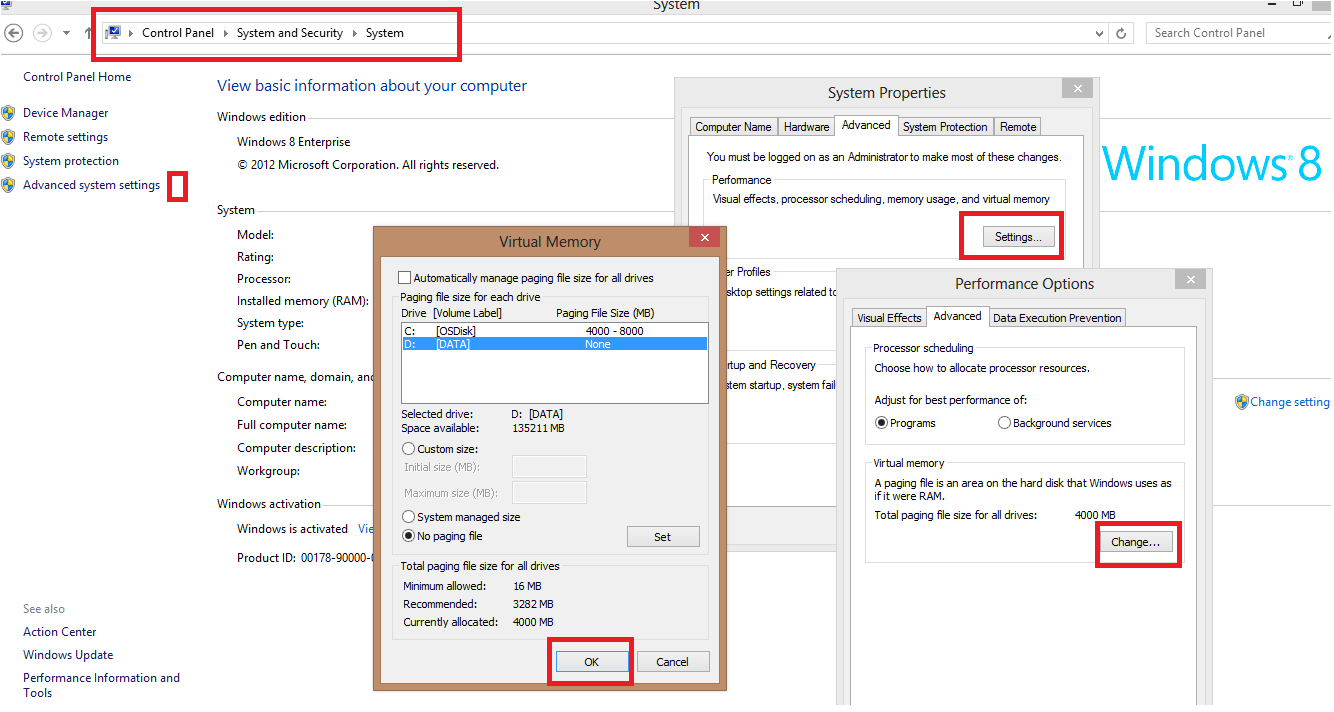The image size is (1334, 712).
Task: Open System protection link
Action: tap(71, 161)
